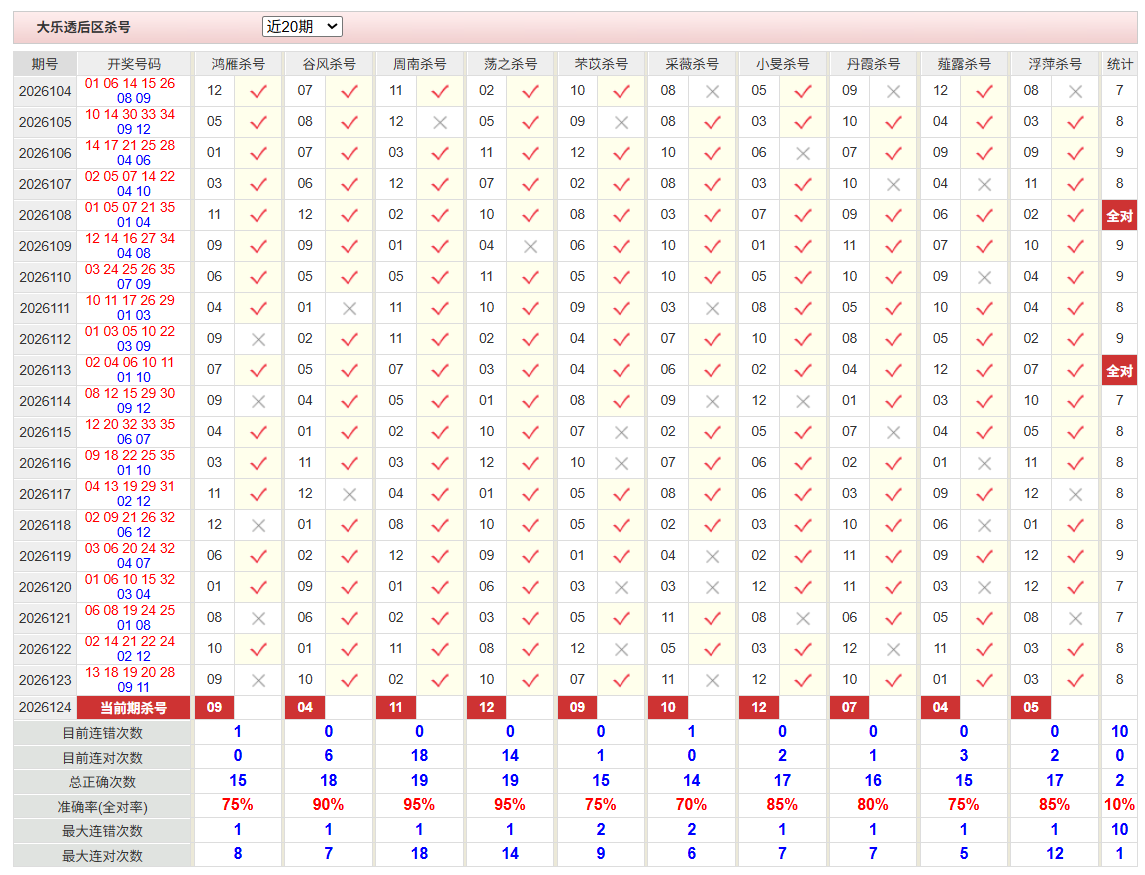This screenshot has height=875, width=1145.
Task: Click the 芣苡杀号 column header
Action: pos(601,64)
